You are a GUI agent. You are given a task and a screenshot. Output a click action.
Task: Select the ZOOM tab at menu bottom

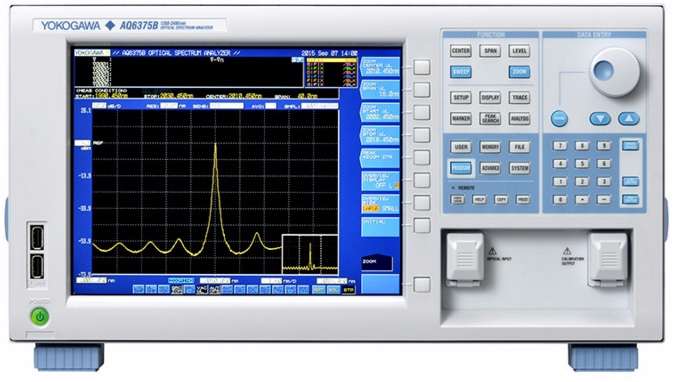click(377, 263)
